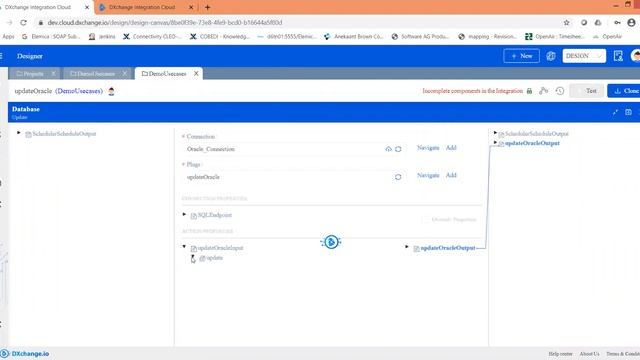Click the green lock icon
Screen dimensions: 640x360
529,91
